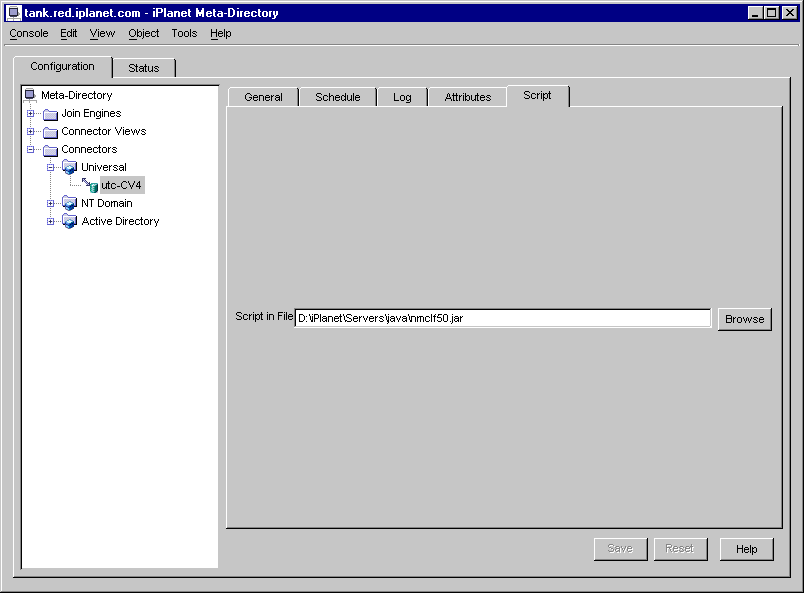Expand the NT Domain node
804x593 pixels.
pos(50,203)
